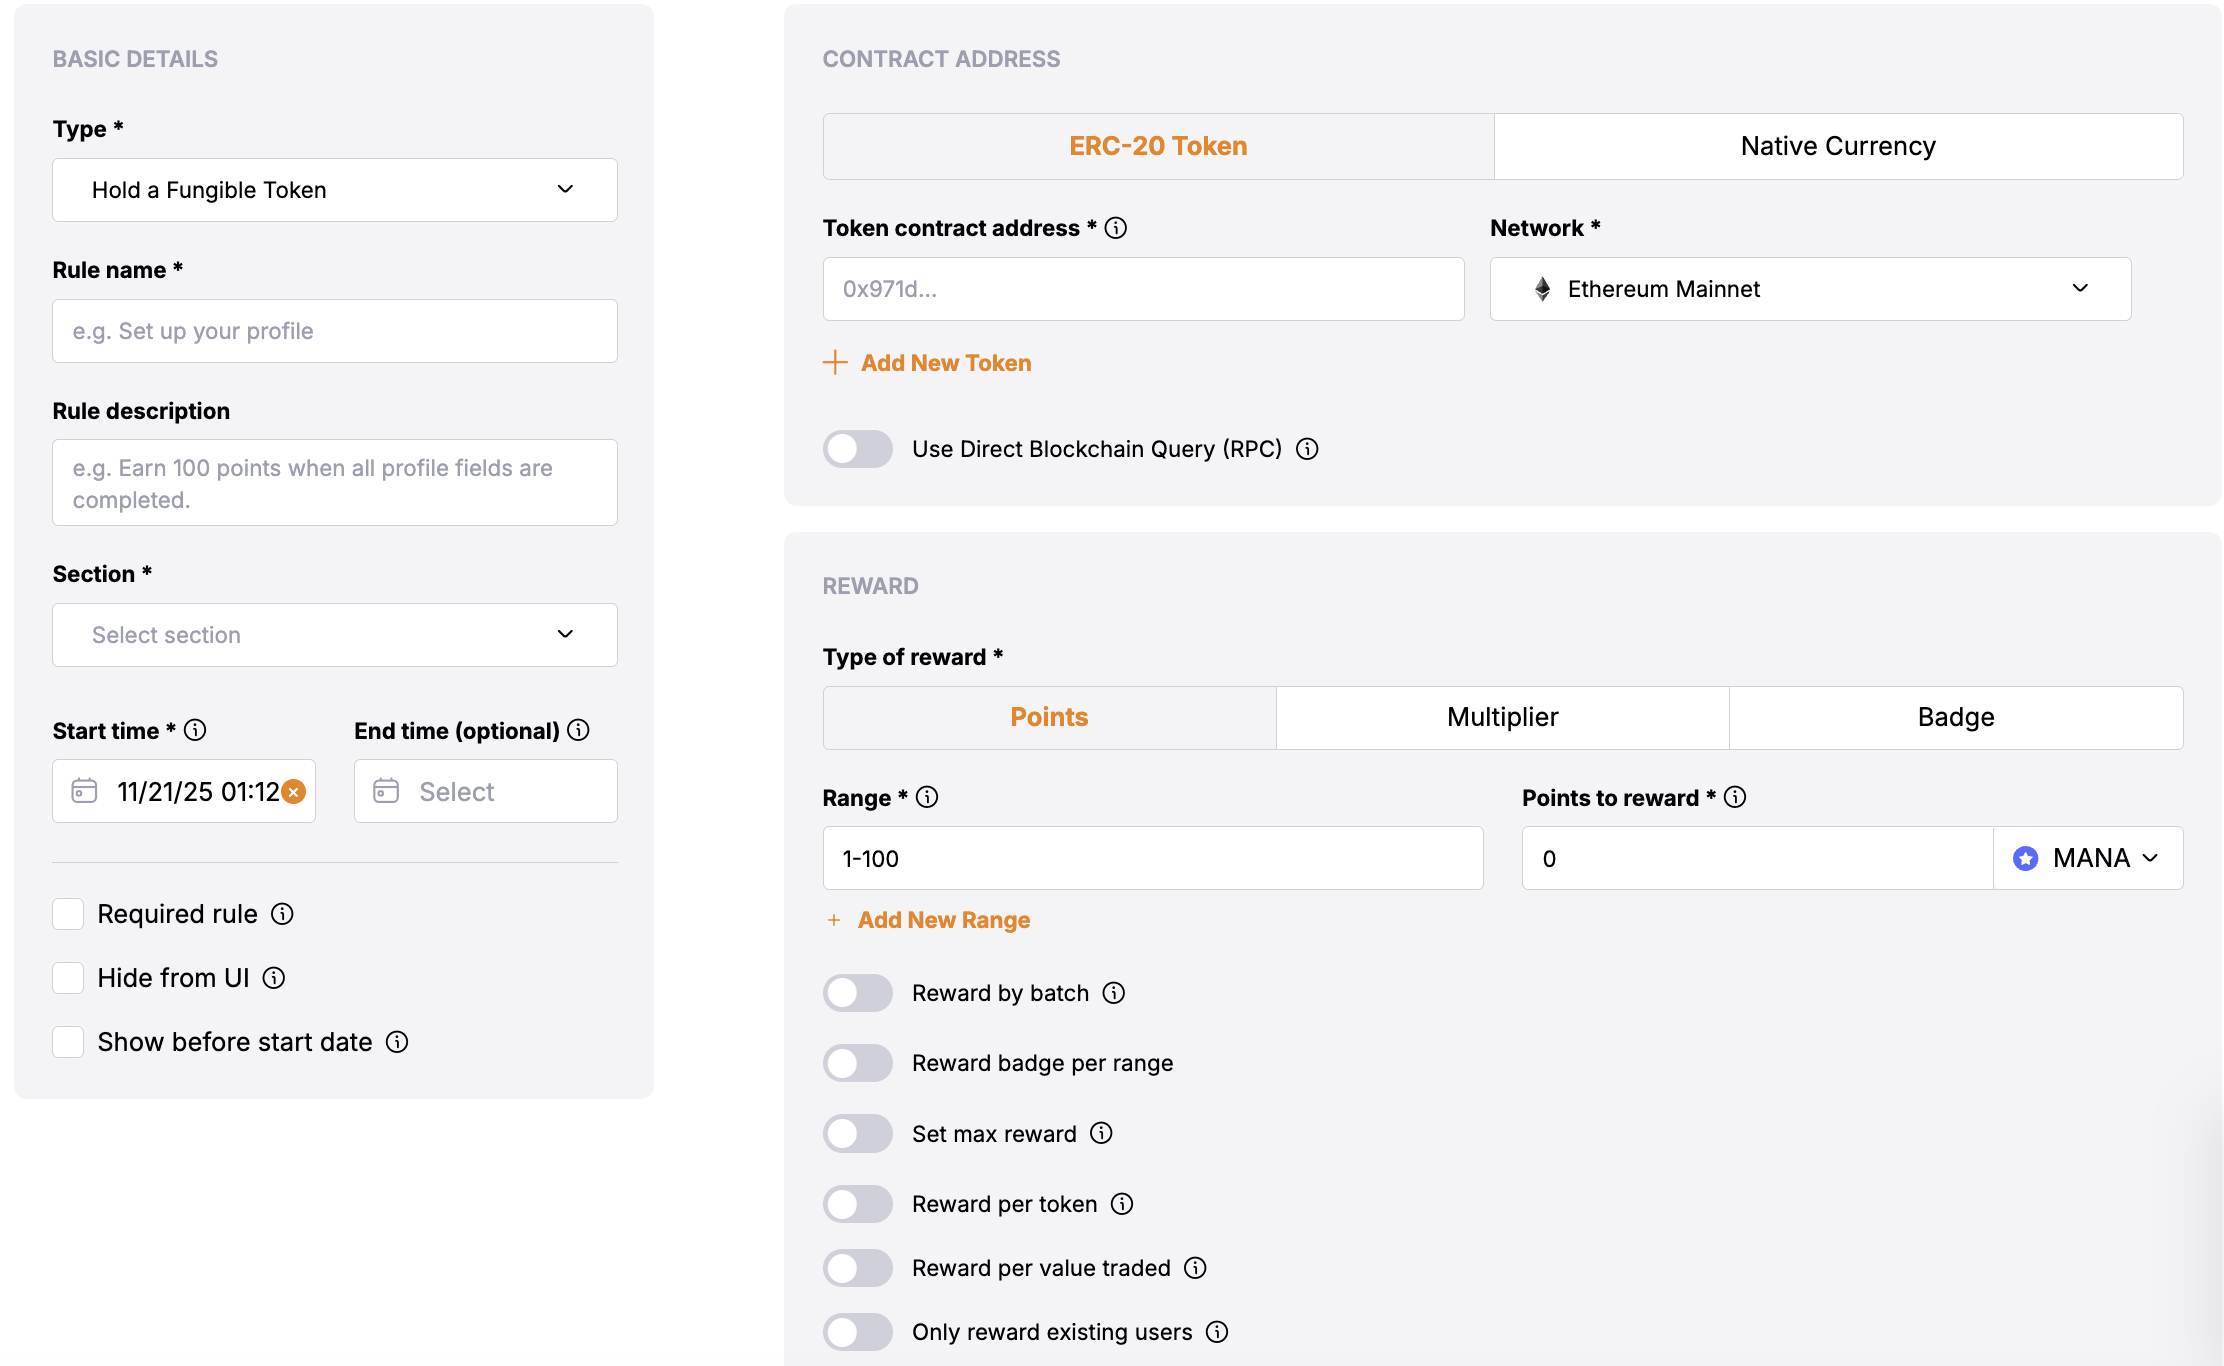The width and height of the screenshot is (2224, 1366).
Task: Select the Badge reward type tab
Action: (x=1955, y=717)
